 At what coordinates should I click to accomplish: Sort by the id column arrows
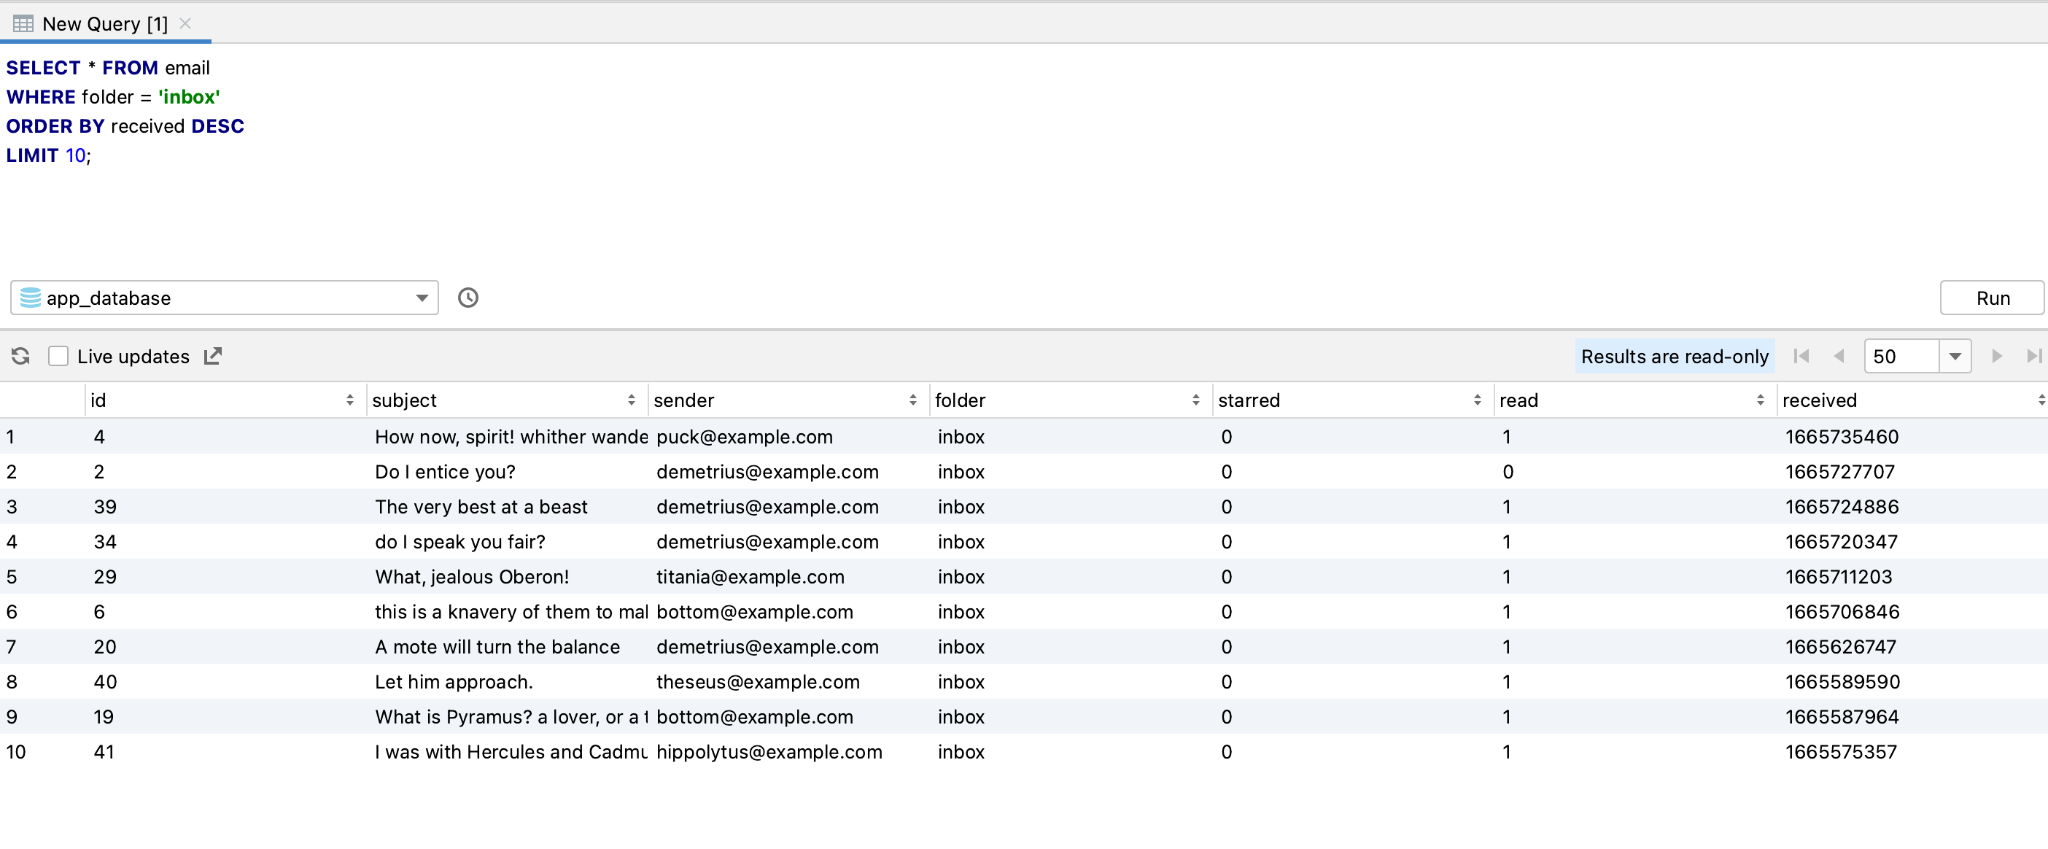click(x=350, y=400)
